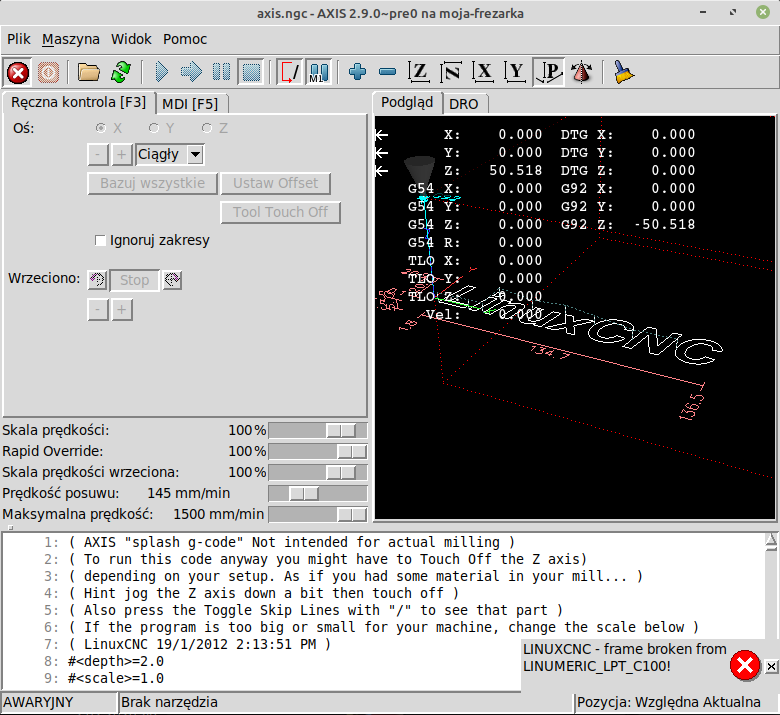This screenshot has width=780, height=715.
Task: Toggle the Emergency Stop button in toolbar
Action: click(18, 72)
